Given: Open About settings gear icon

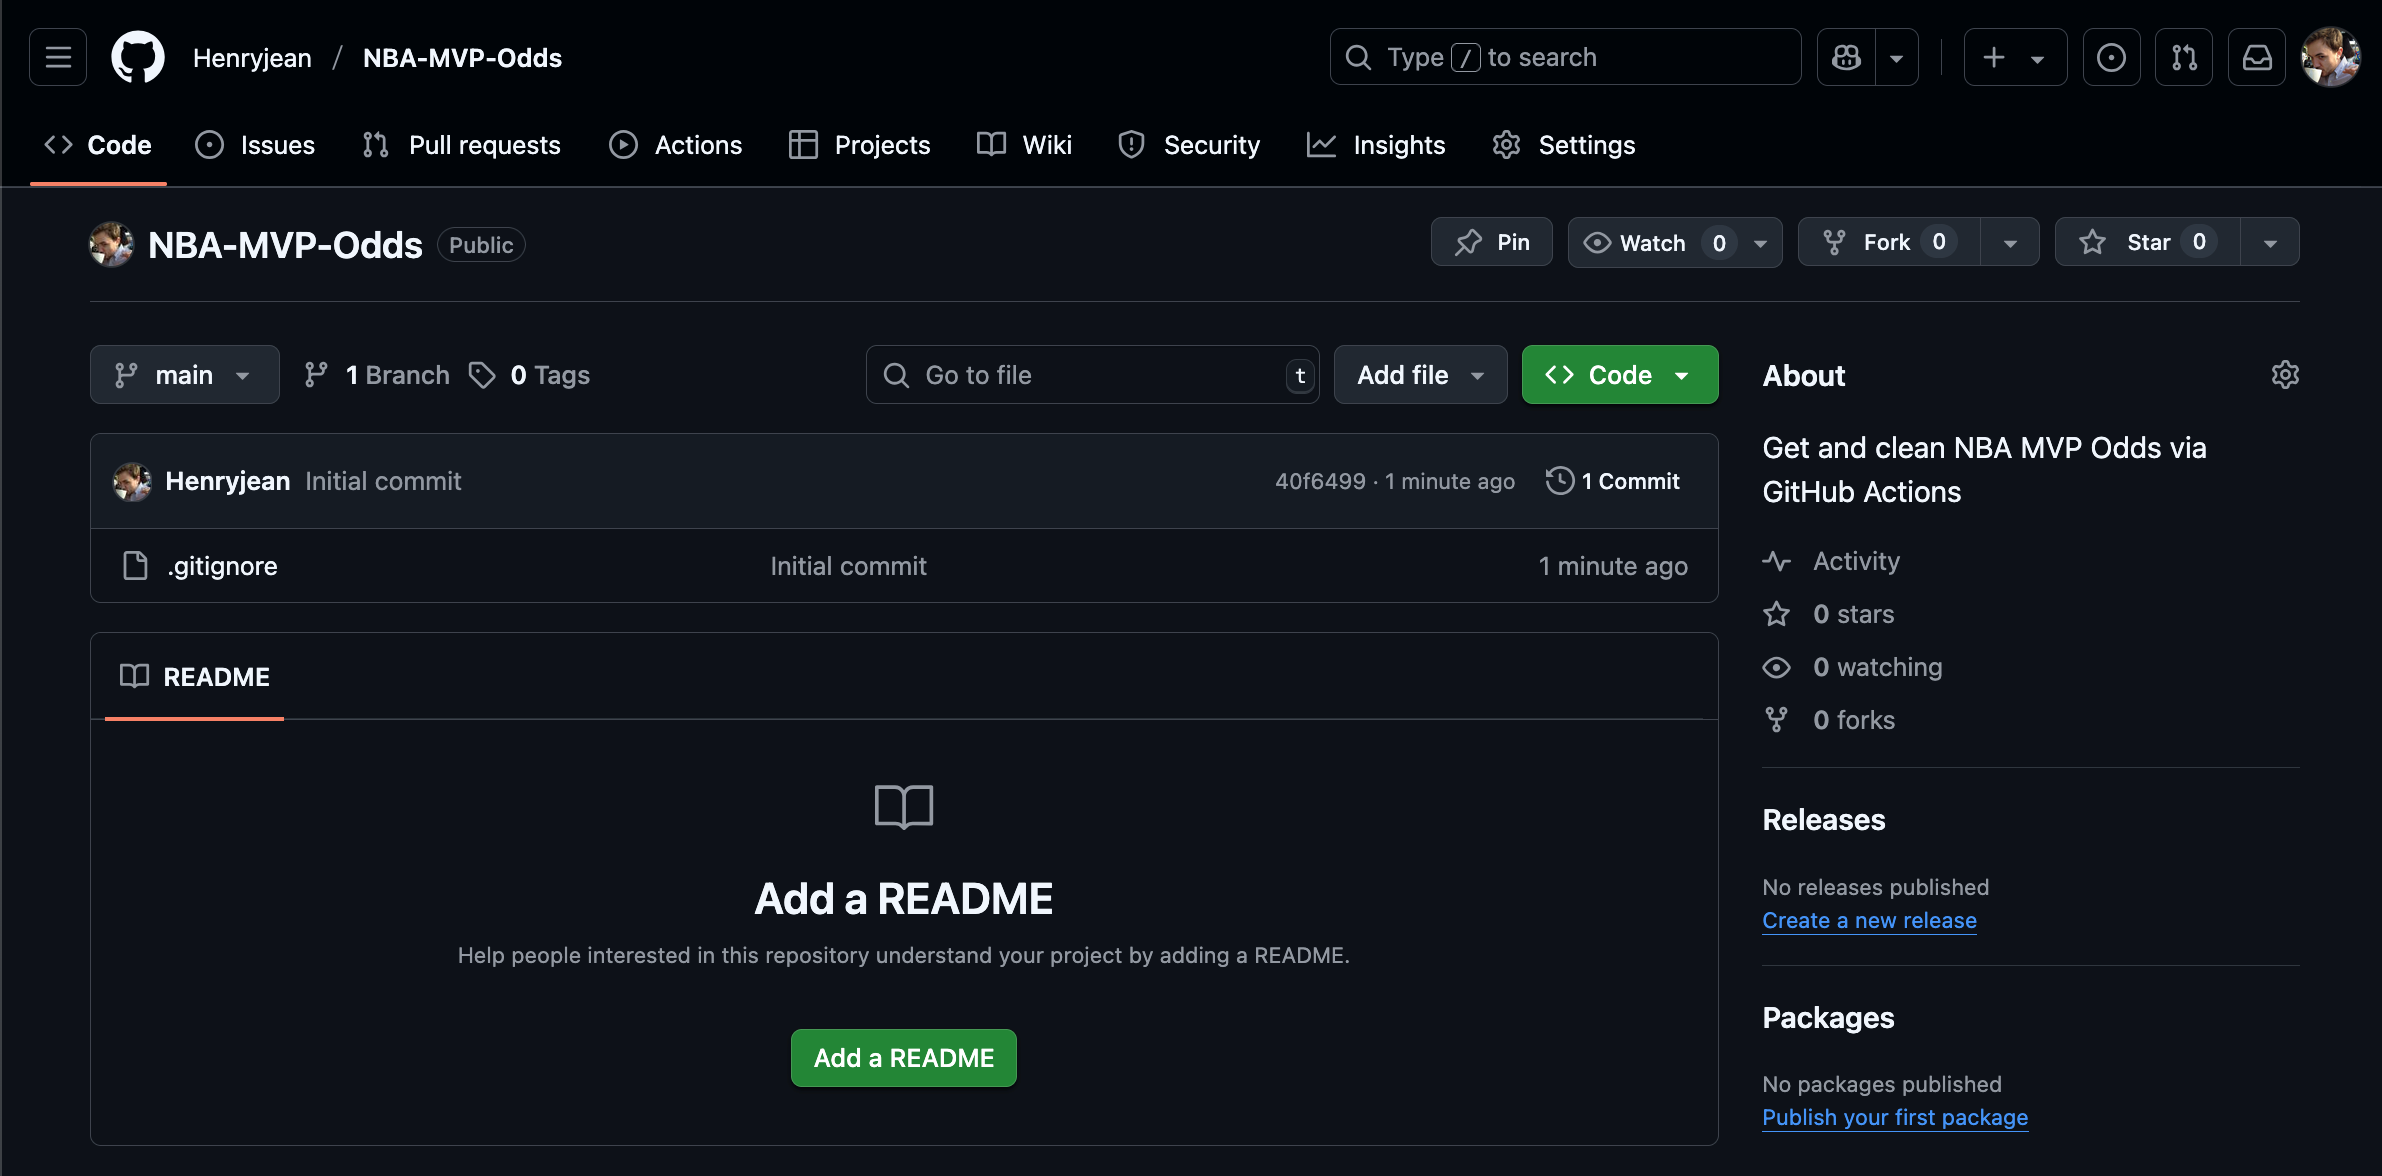Looking at the screenshot, I should coord(2285,375).
